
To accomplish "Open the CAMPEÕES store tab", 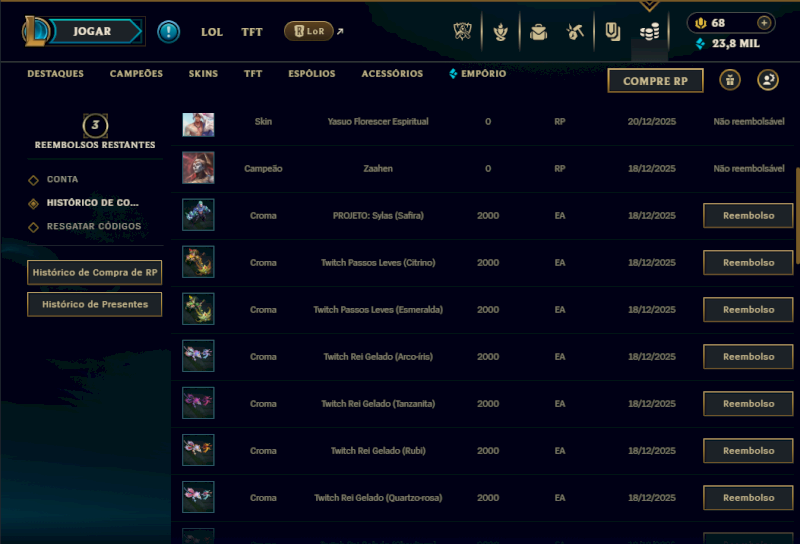I will 136,73.
